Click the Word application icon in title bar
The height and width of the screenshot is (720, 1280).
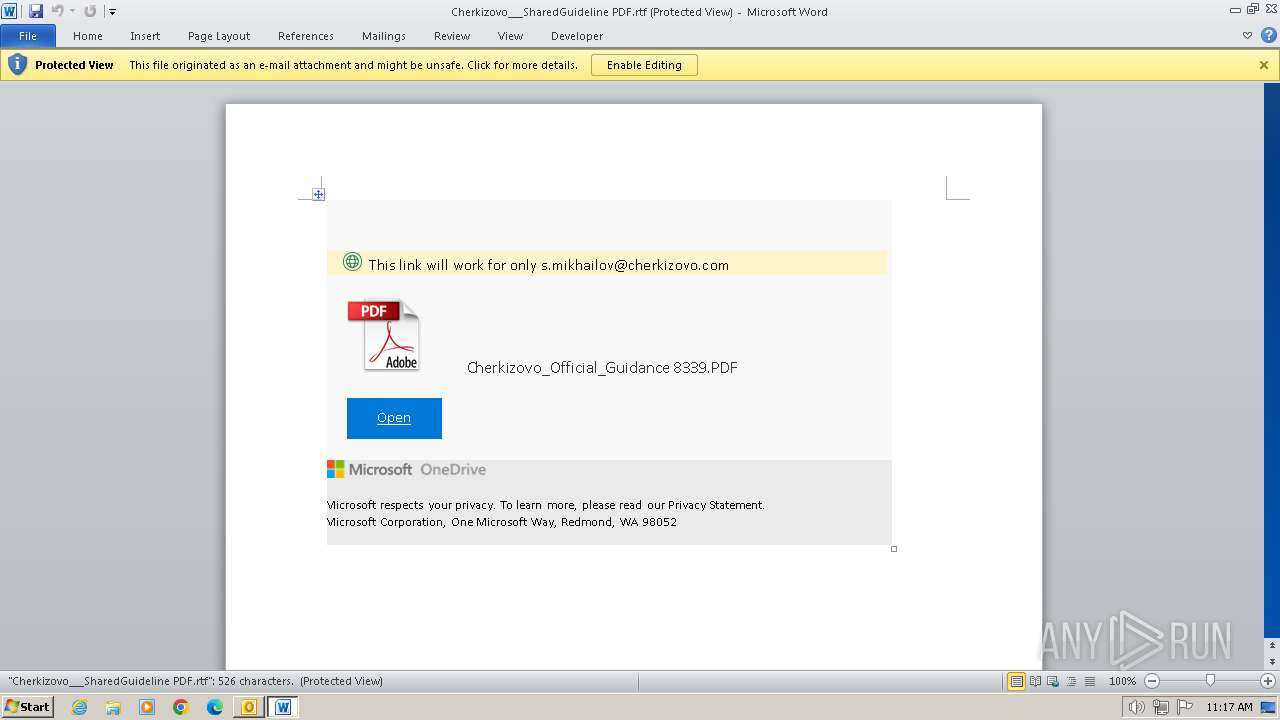tap(9, 11)
